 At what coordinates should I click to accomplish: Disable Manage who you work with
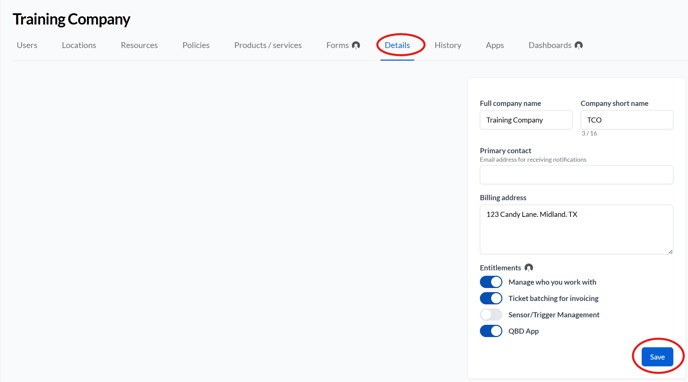click(x=491, y=282)
